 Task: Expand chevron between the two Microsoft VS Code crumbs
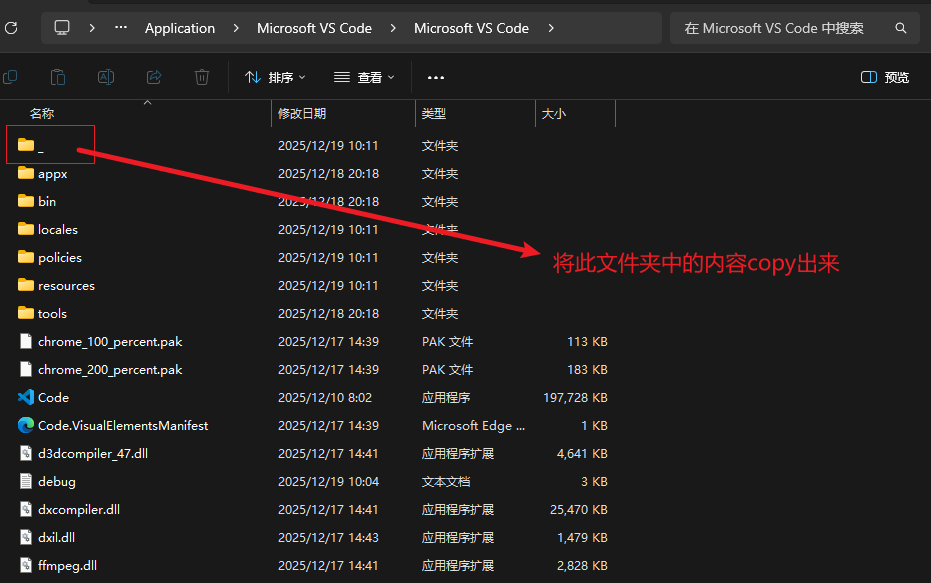coord(392,28)
